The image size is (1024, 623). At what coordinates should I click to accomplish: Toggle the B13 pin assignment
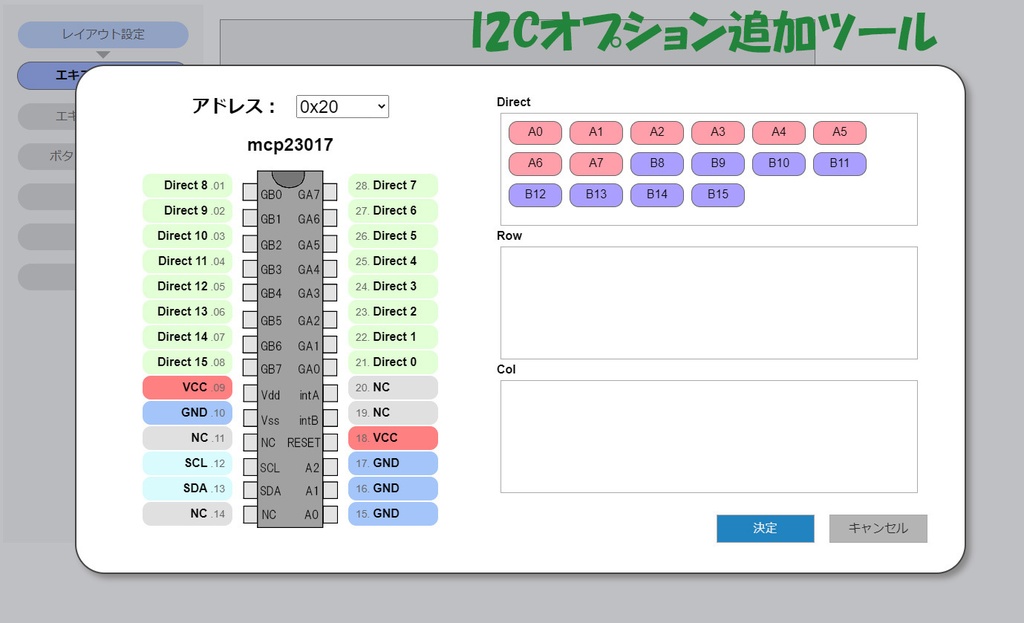(596, 194)
